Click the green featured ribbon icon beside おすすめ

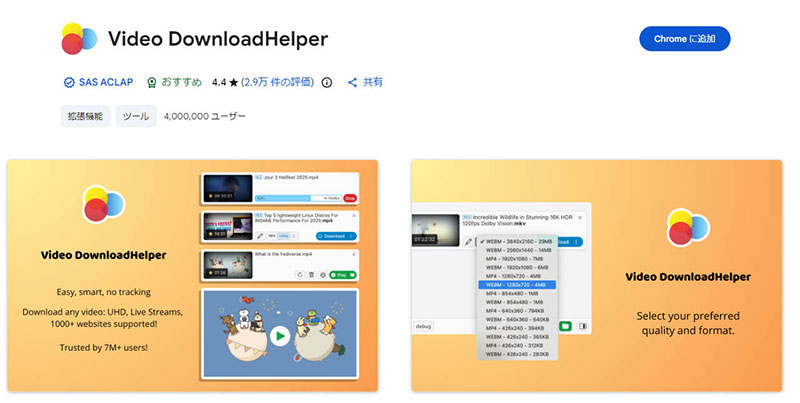click(x=152, y=83)
